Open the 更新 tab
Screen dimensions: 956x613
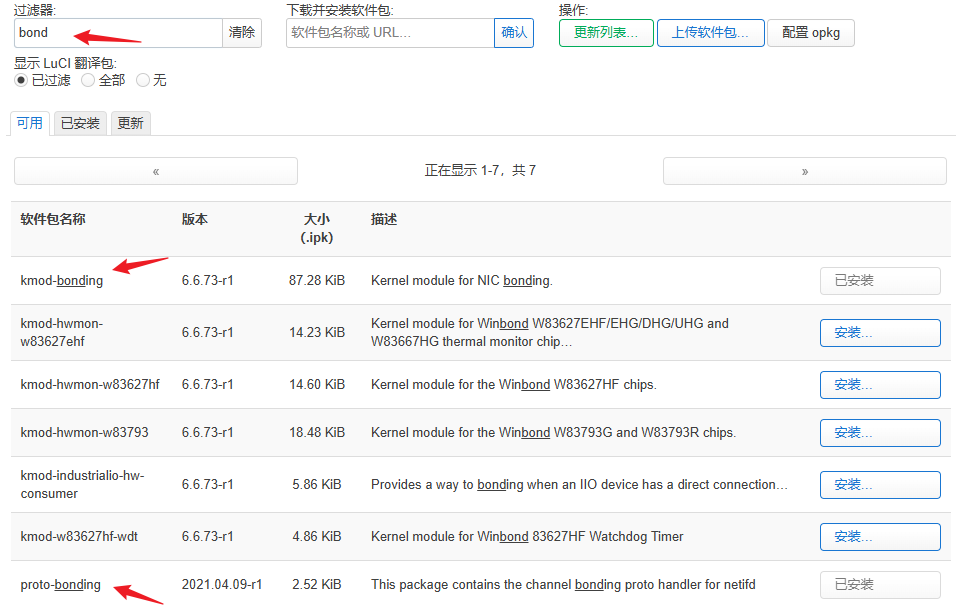click(130, 123)
